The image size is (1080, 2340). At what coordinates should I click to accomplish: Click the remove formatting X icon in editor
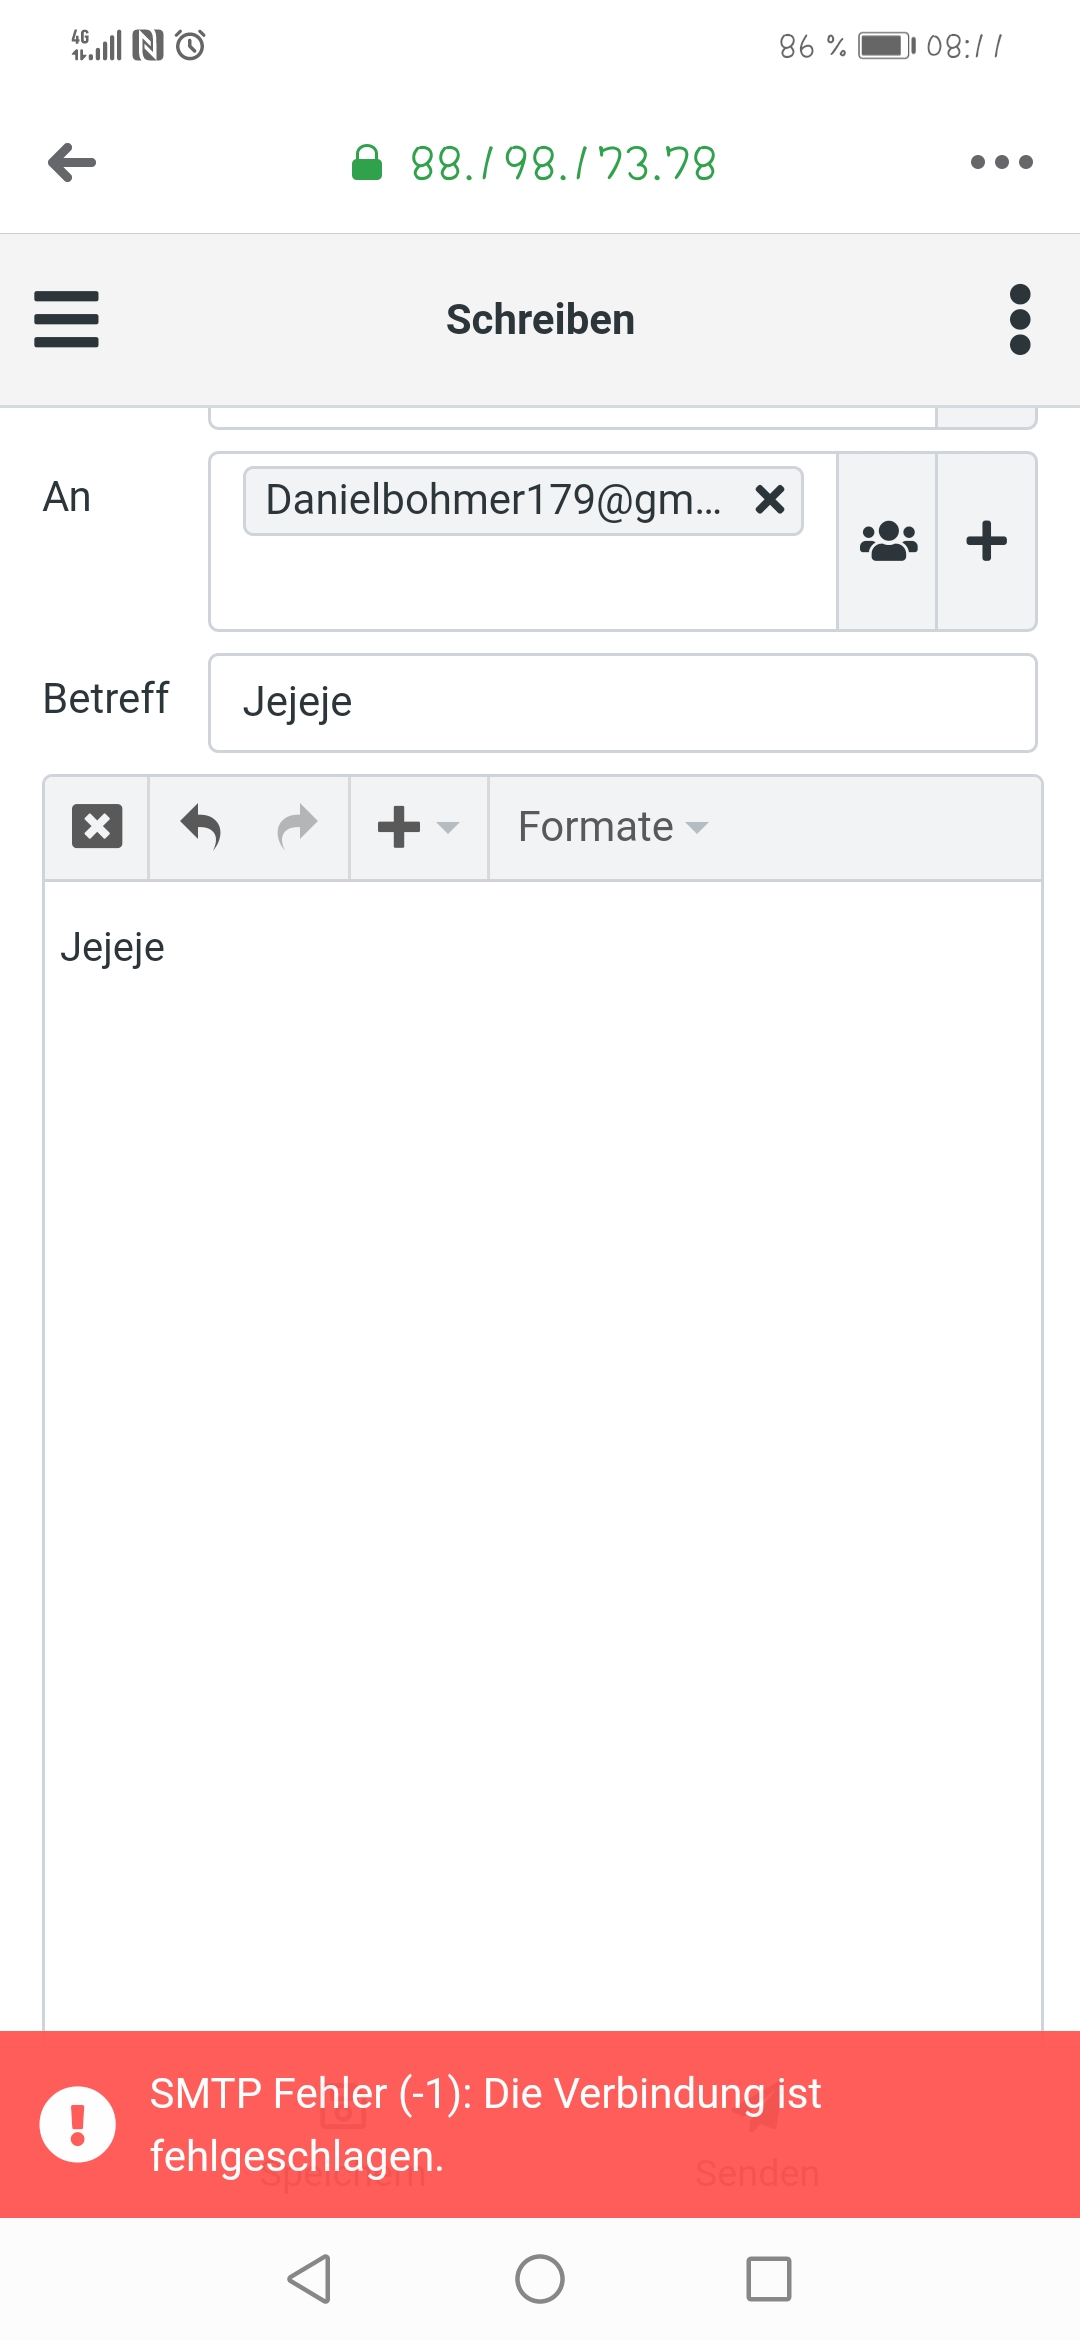tap(97, 827)
